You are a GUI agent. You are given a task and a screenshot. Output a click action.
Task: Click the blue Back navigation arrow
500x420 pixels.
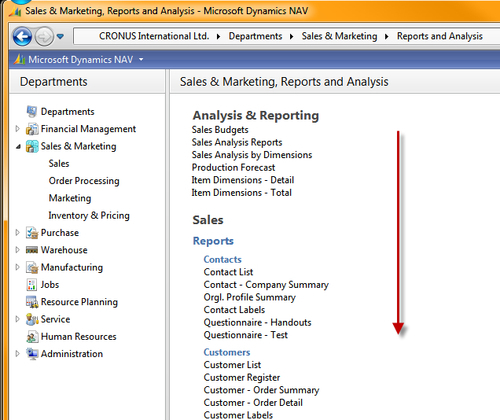point(22,36)
